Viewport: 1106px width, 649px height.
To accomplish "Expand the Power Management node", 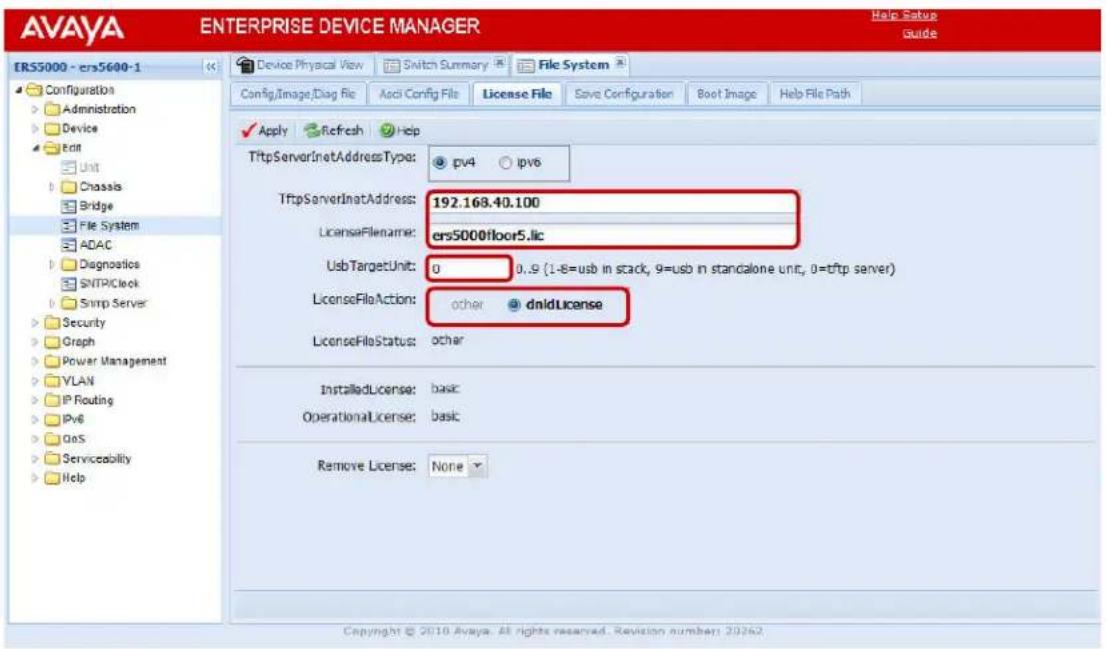I will pos(35,361).
